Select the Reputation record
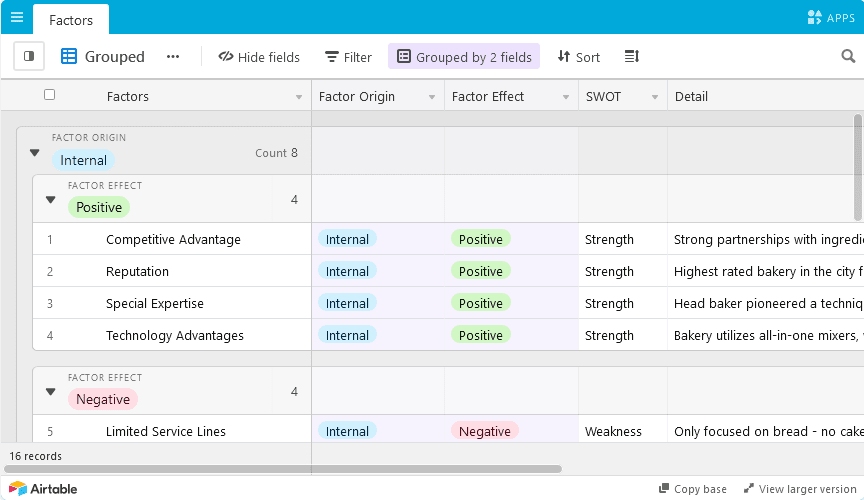The width and height of the screenshot is (864, 500). point(137,271)
